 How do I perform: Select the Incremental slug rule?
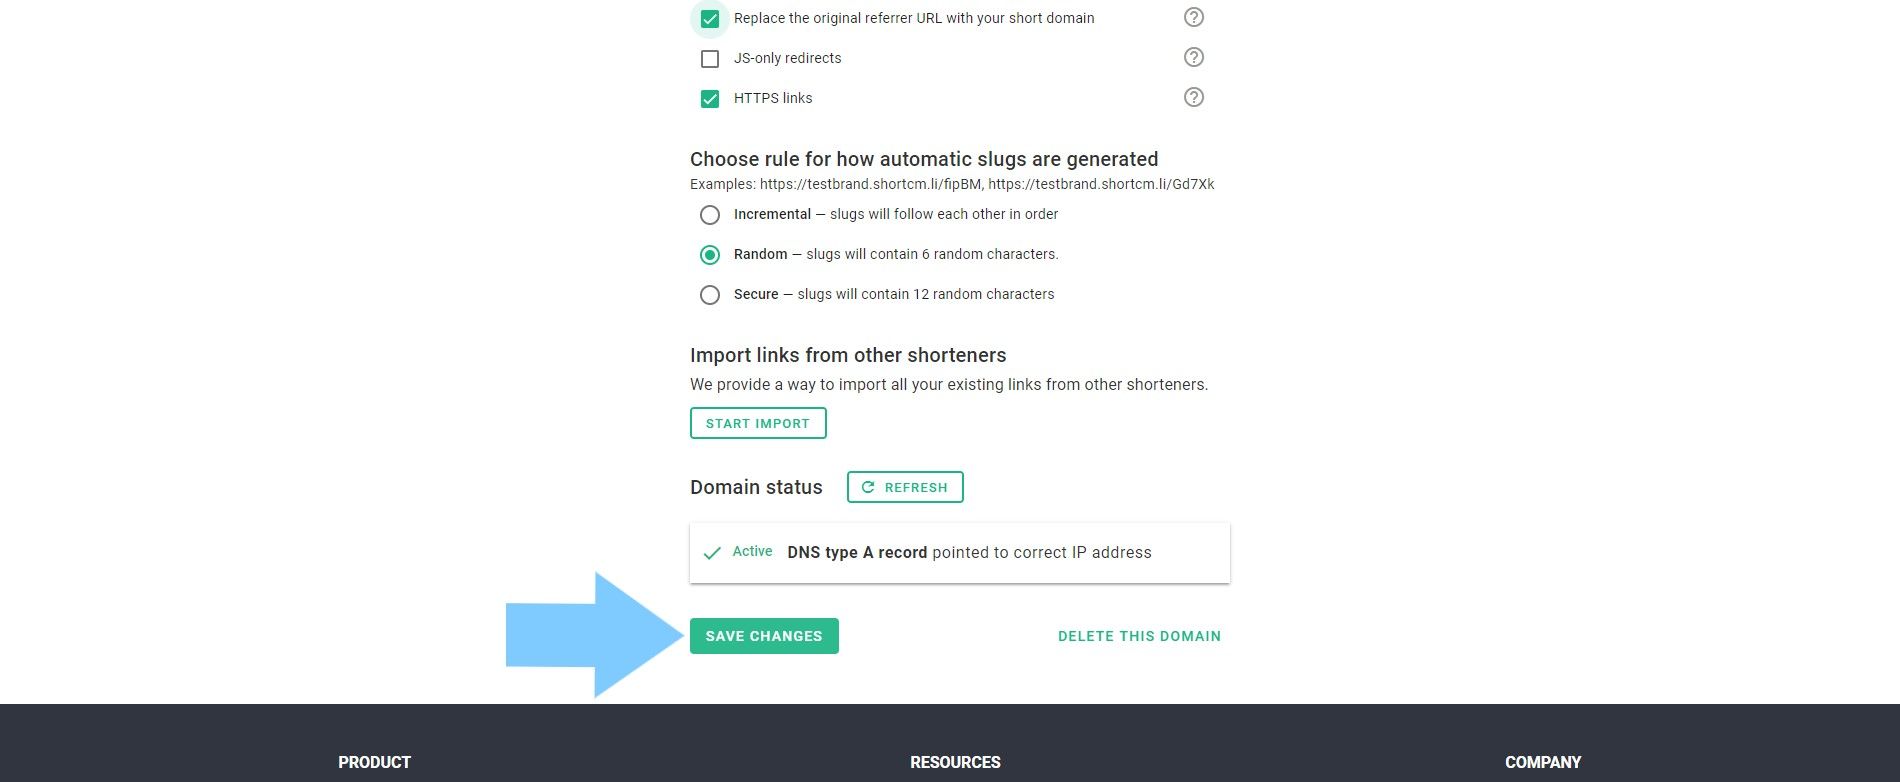710,215
